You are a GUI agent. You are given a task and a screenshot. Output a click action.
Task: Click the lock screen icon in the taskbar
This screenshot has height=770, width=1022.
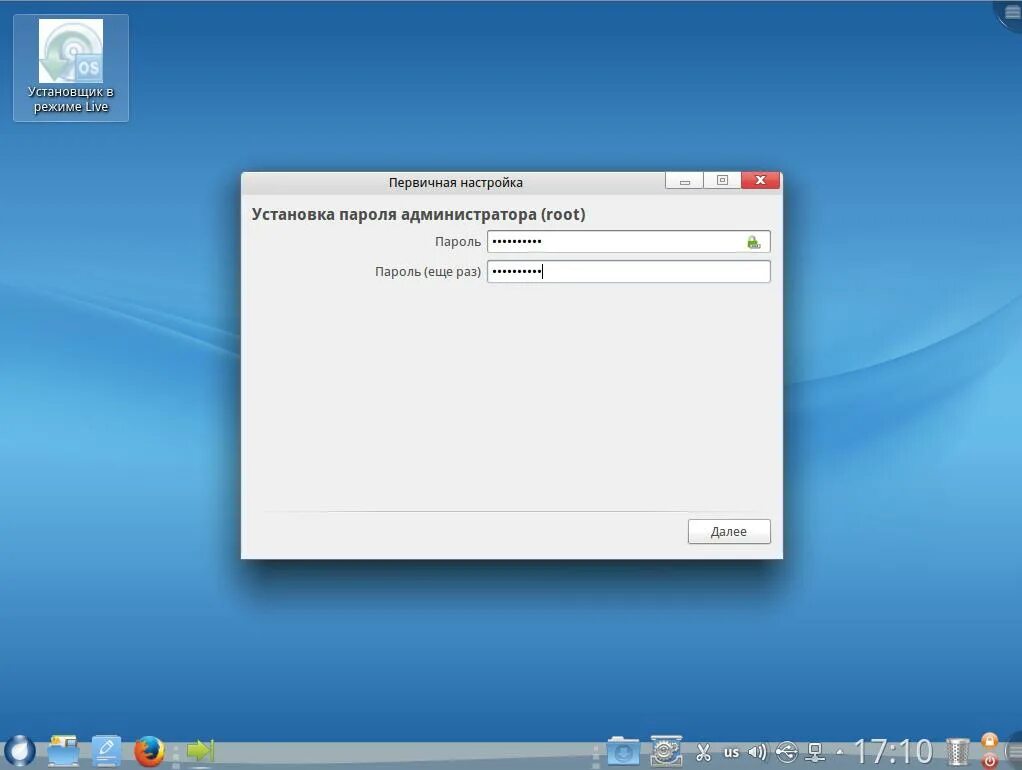pos(989,741)
